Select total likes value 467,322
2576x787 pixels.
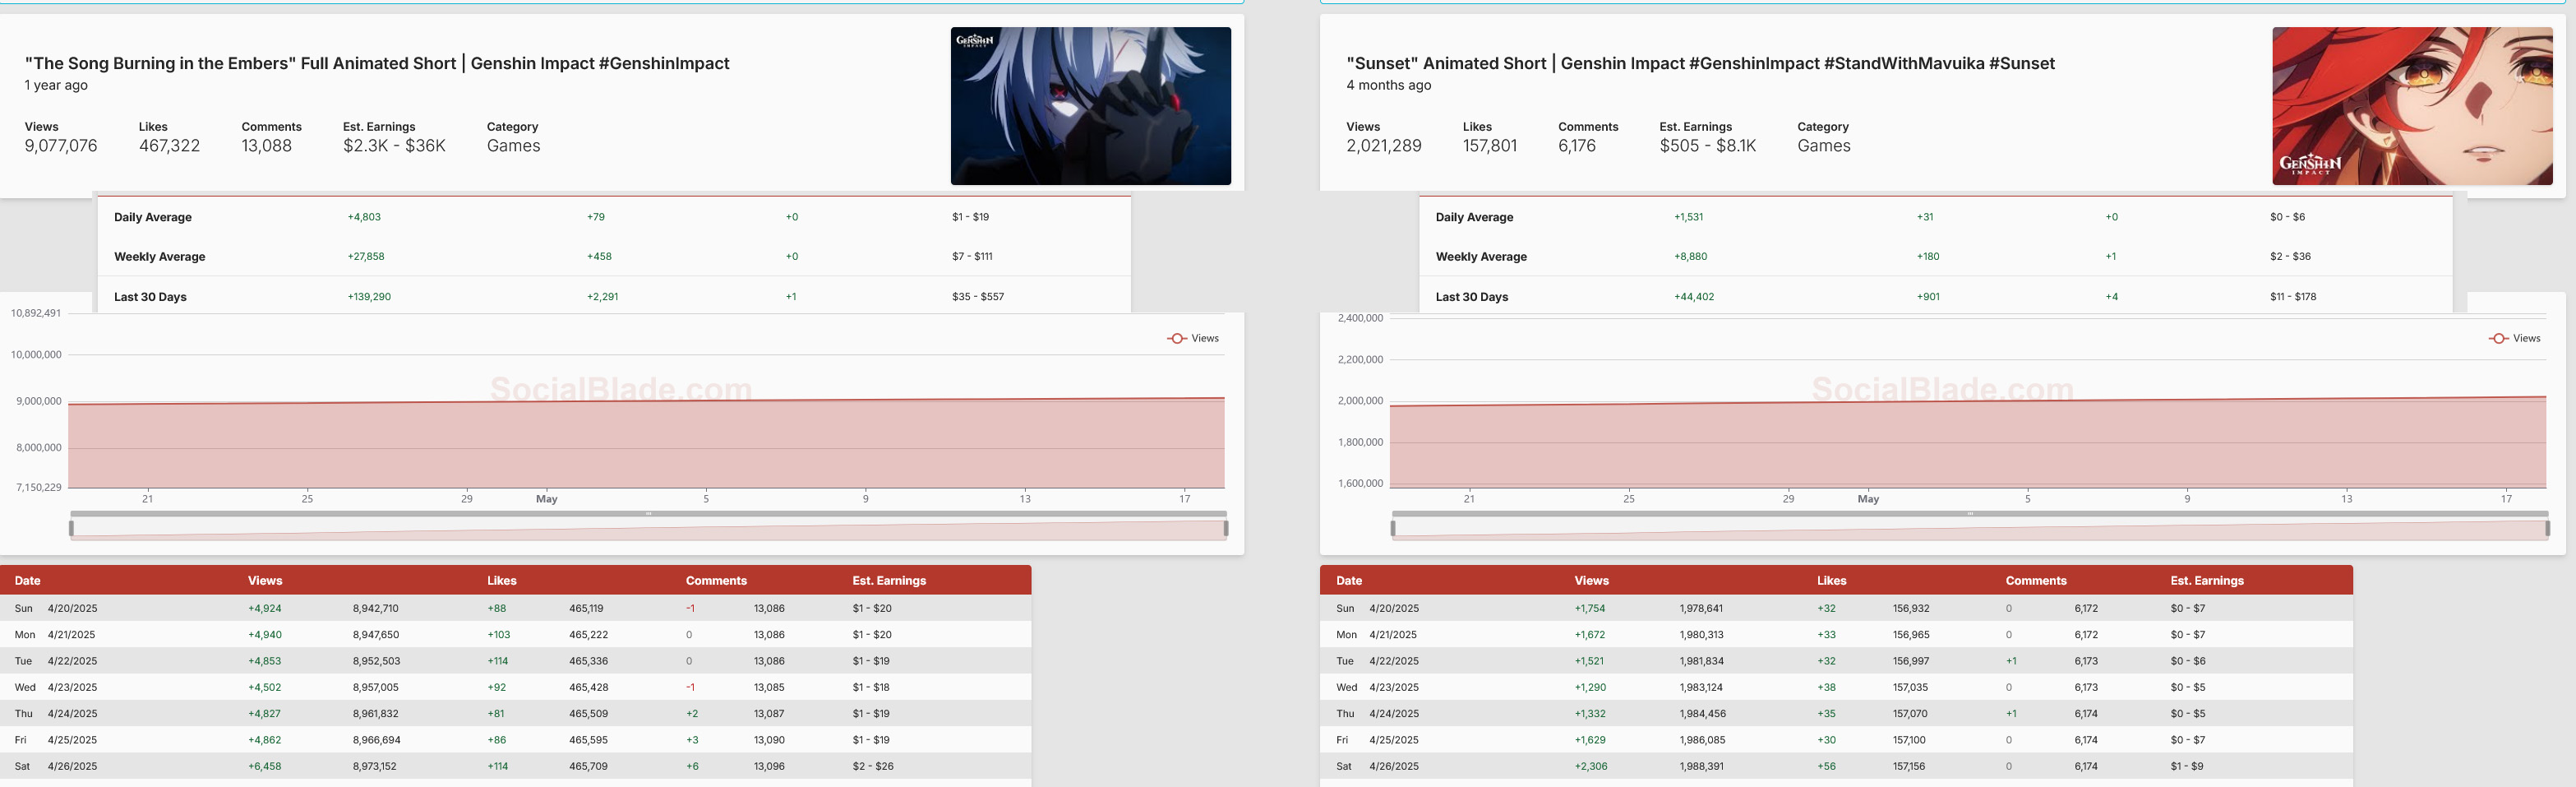[x=169, y=146]
